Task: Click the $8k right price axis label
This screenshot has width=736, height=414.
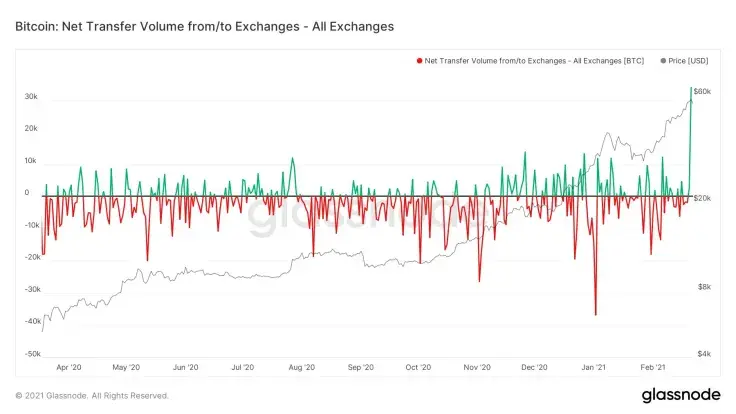Action: pyautogui.click(x=703, y=287)
